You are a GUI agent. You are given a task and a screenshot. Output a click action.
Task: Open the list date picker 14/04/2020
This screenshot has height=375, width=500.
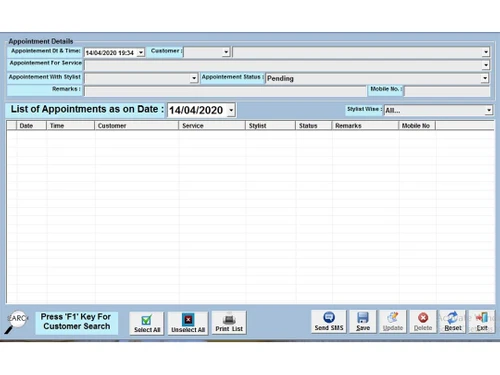(x=231, y=110)
